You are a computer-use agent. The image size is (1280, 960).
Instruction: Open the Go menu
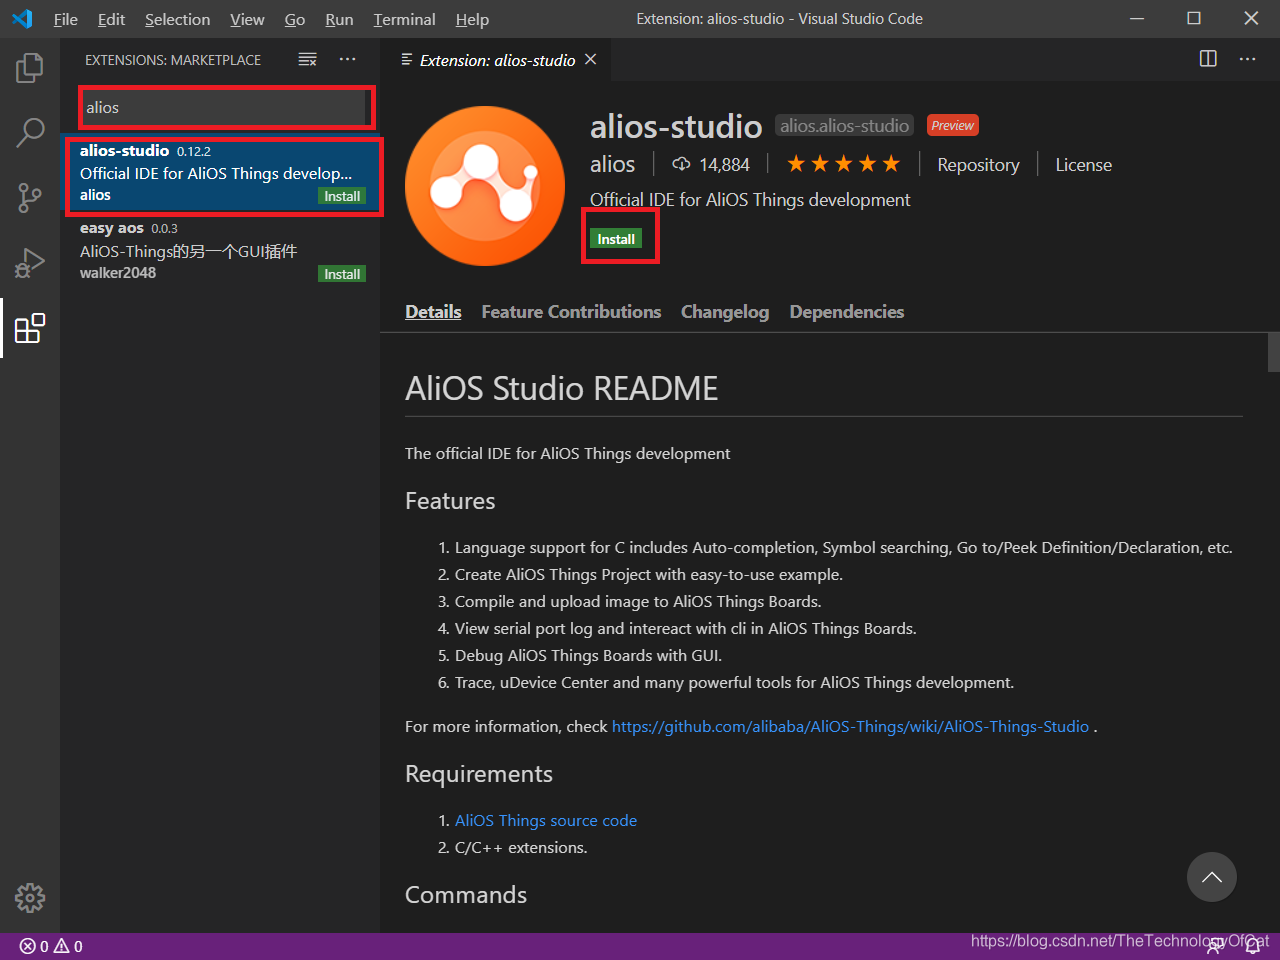tap(295, 19)
